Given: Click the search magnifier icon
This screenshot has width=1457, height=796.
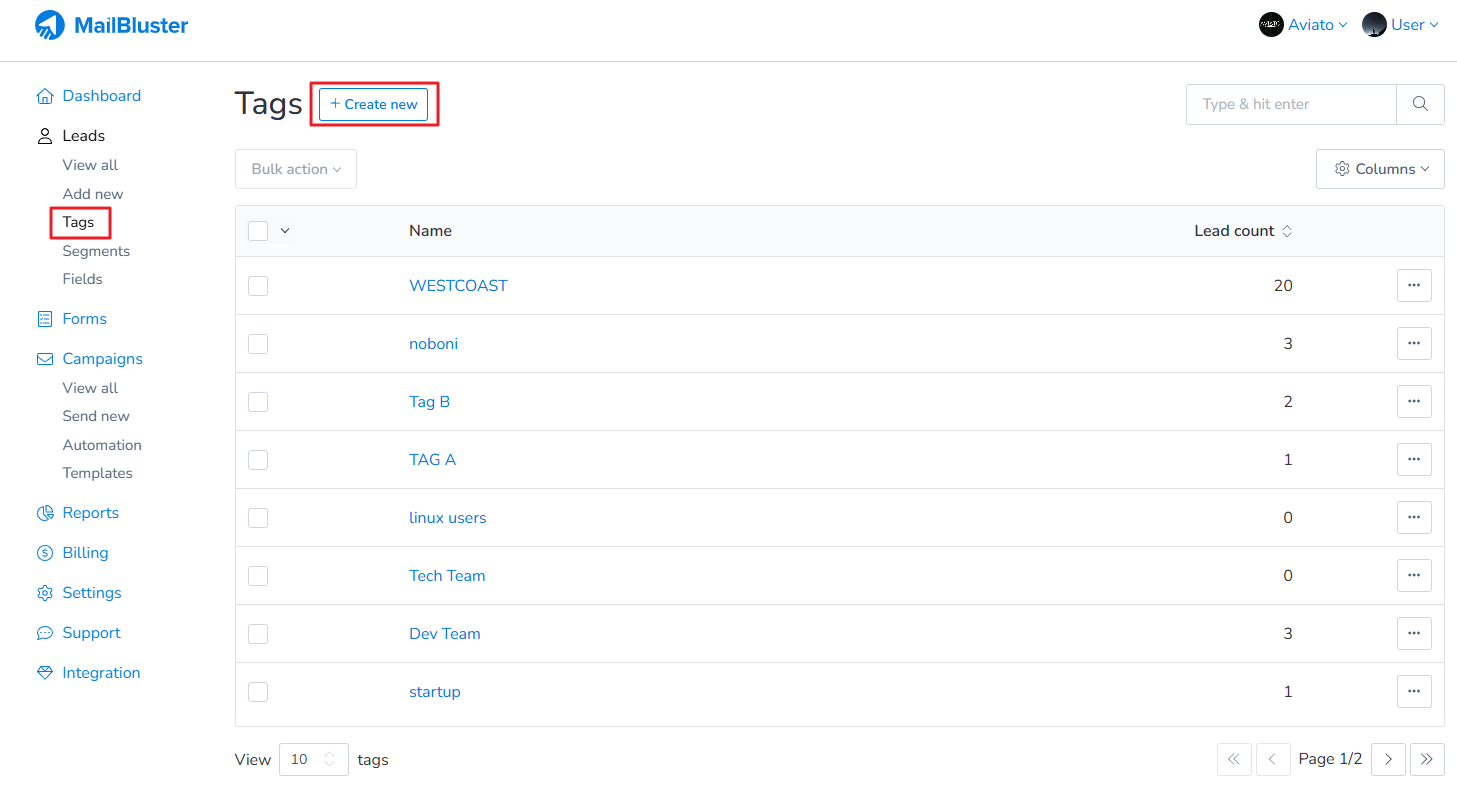Looking at the screenshot, I should tap(1420, 104).
